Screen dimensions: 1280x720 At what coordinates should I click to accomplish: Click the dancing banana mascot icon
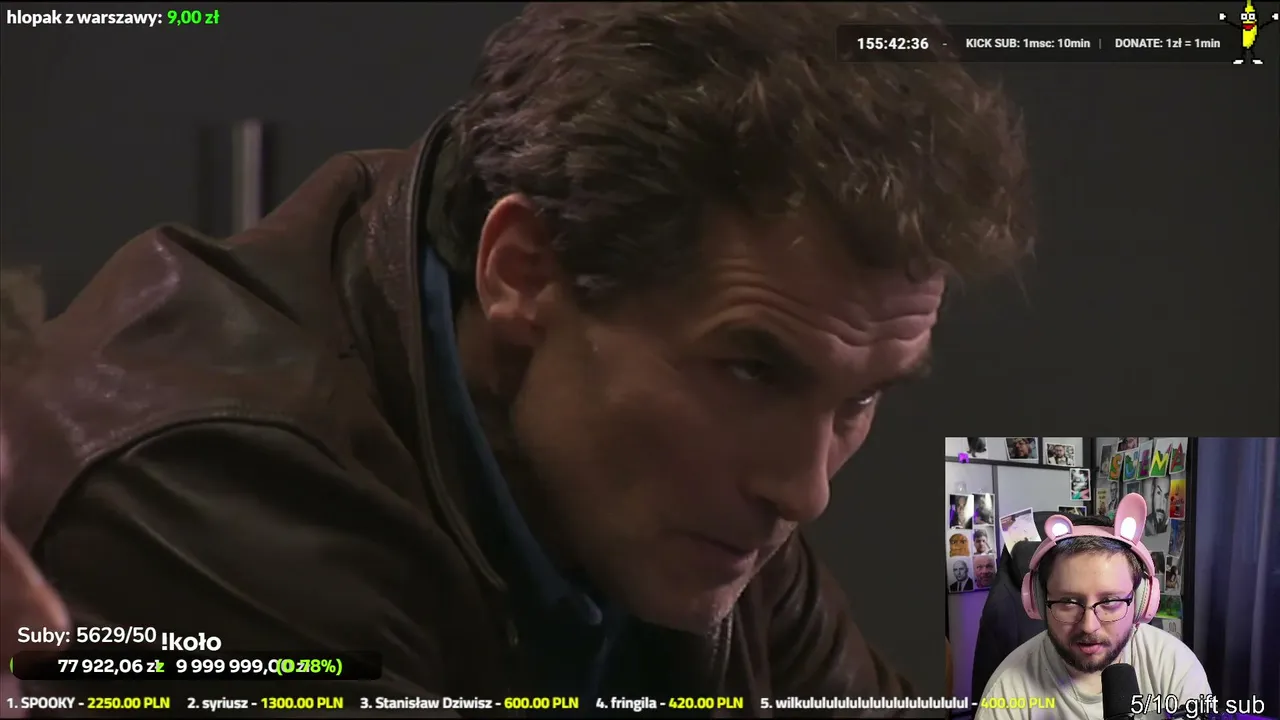coord(1247,34)
